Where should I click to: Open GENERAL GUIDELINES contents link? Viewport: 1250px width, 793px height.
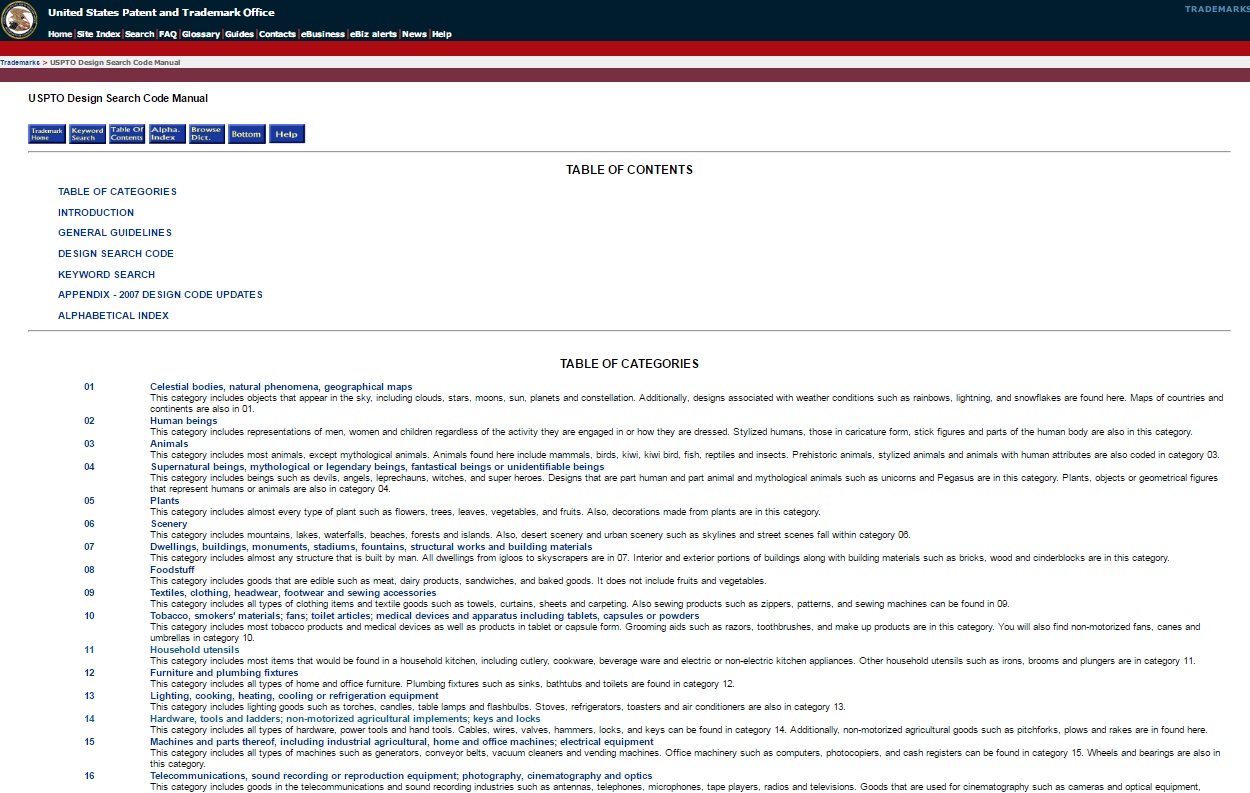coord(115,233)
